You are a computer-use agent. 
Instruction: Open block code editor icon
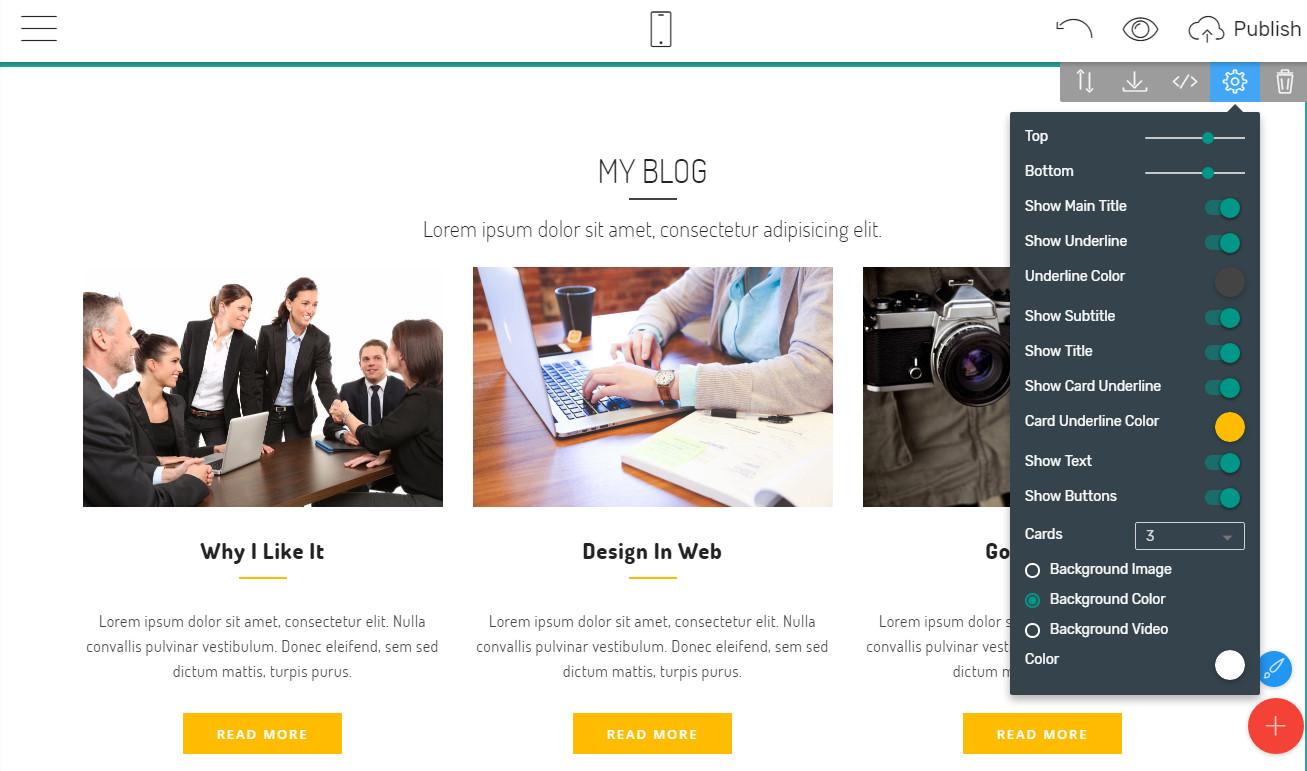(x=1185, y=82)
